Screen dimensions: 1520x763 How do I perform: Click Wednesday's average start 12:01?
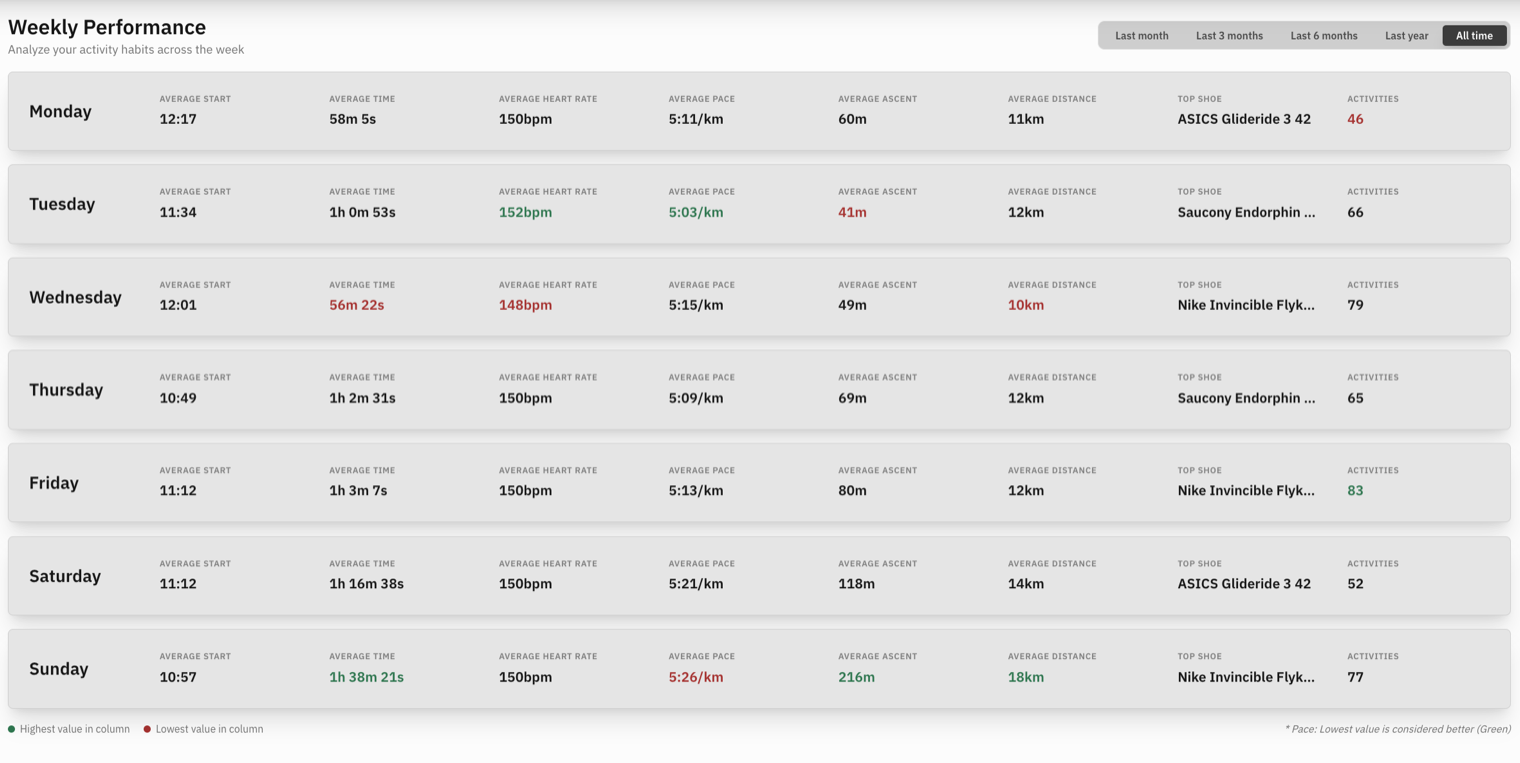178,305
